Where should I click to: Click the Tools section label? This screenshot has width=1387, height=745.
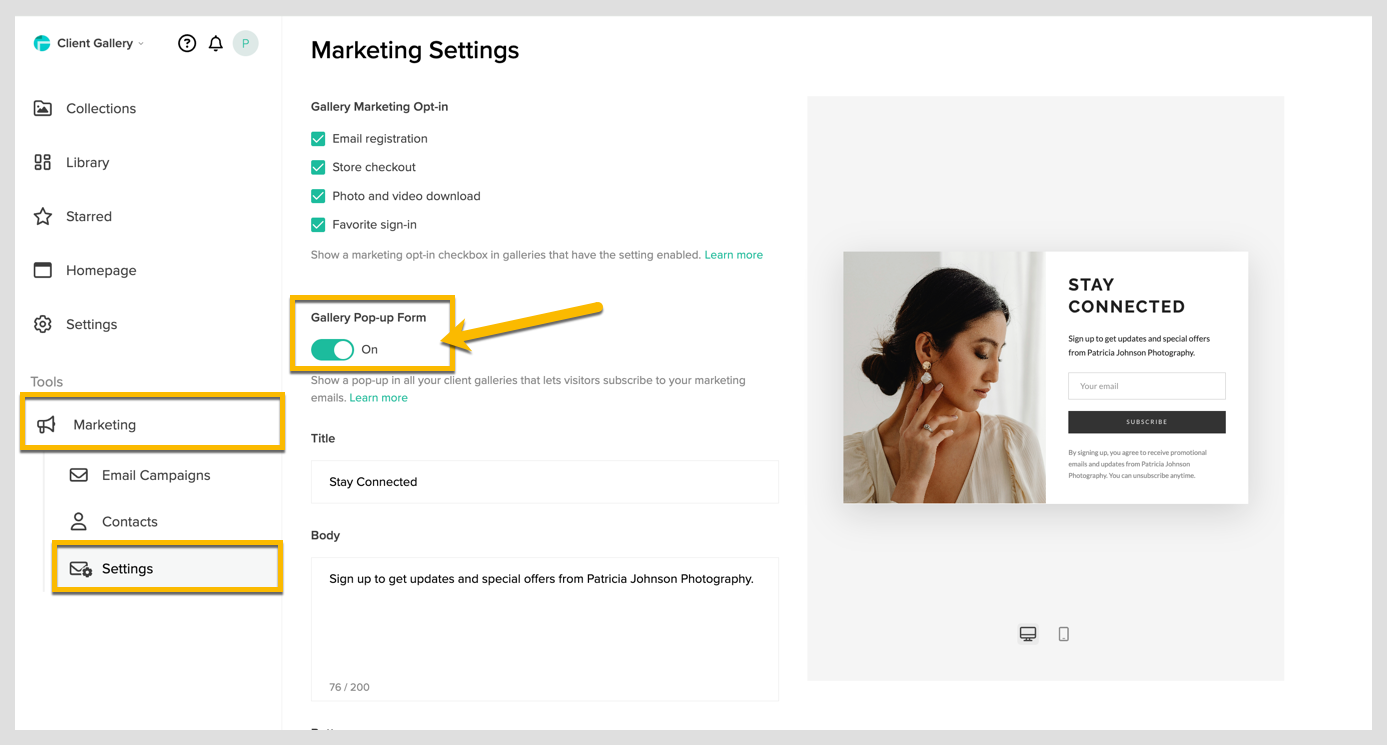[x=46, y=382]
